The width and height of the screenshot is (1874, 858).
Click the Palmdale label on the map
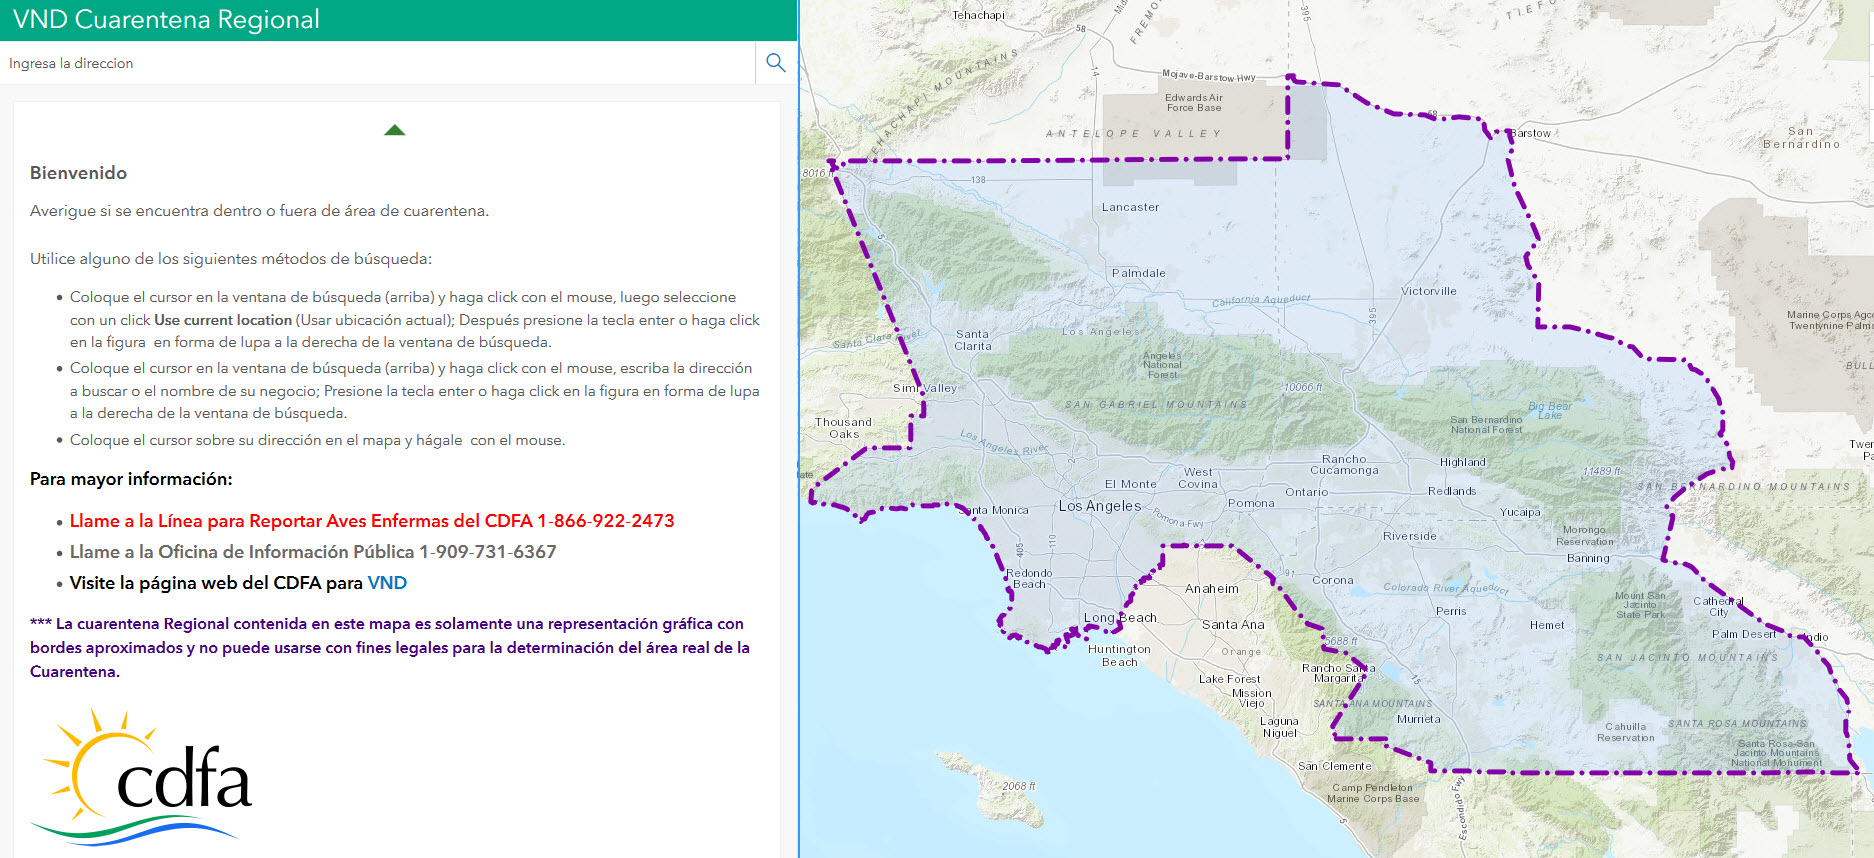[x=1138, y=273]
